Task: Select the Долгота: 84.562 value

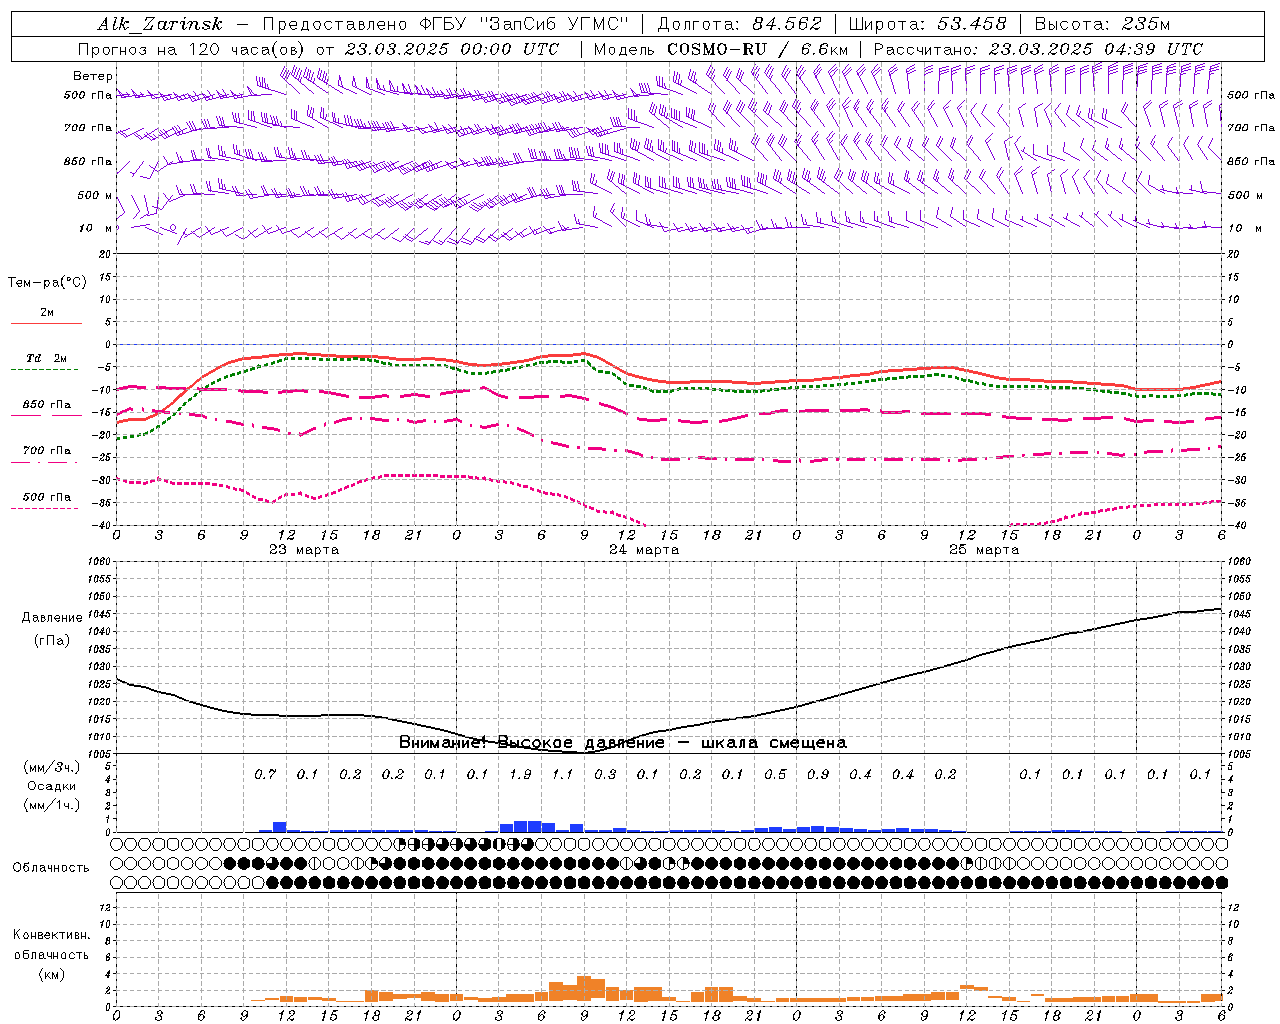Action: [738, 24]
